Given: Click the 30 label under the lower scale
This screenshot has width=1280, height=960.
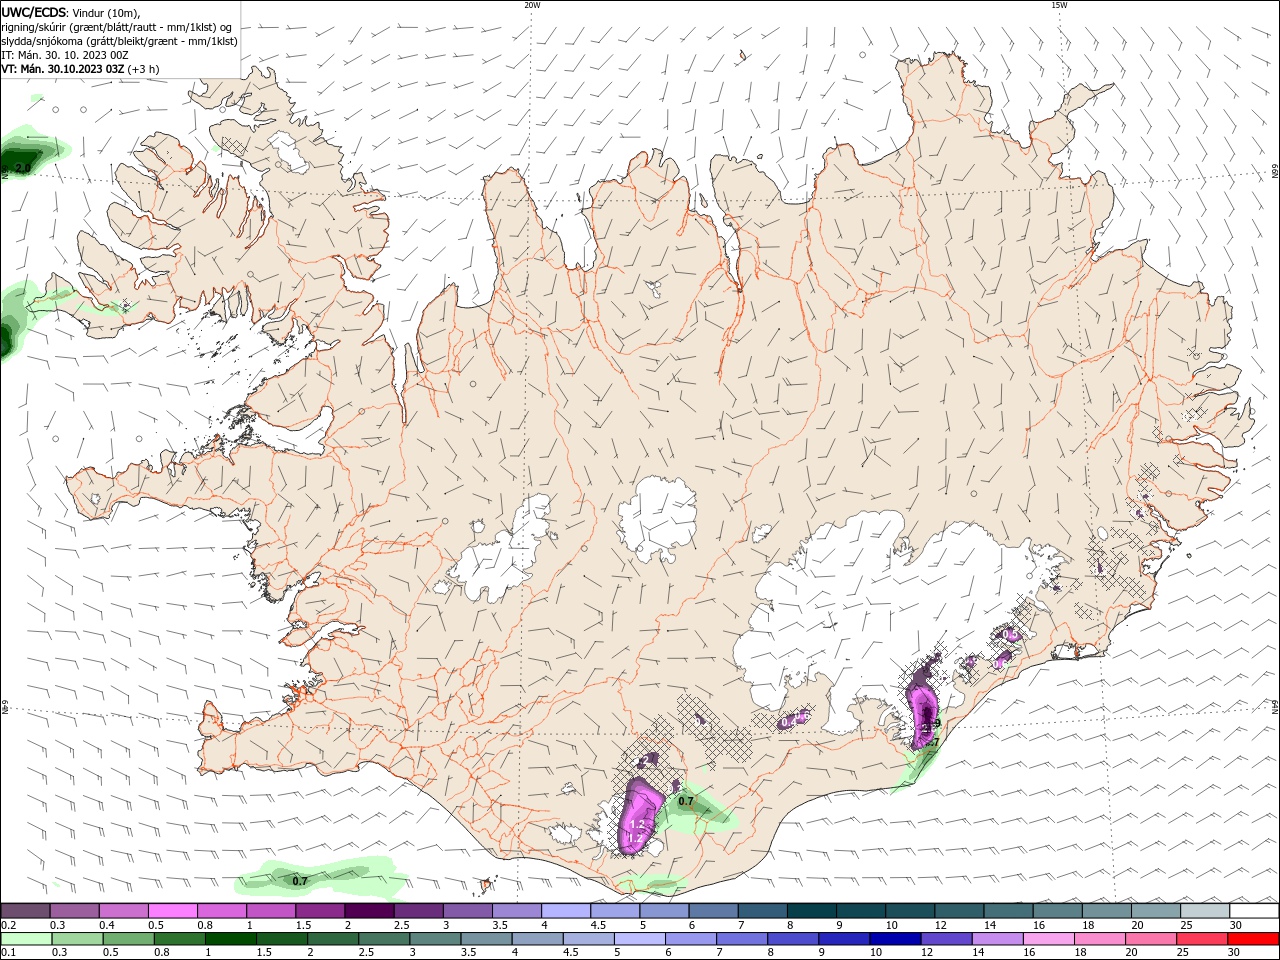Looking at the screenshot, I should pyautogui.click(x=1236, y=952).
